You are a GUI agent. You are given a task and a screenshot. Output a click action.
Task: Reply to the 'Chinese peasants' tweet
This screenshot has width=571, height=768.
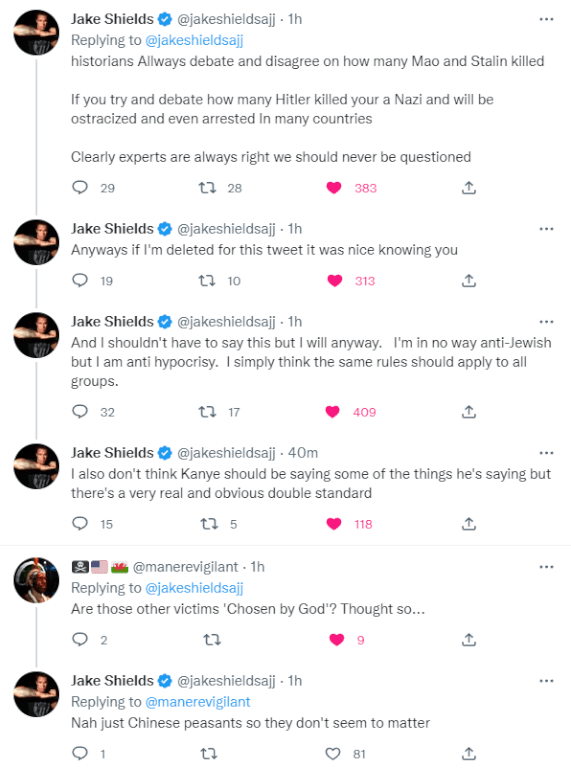pos(80,753)
